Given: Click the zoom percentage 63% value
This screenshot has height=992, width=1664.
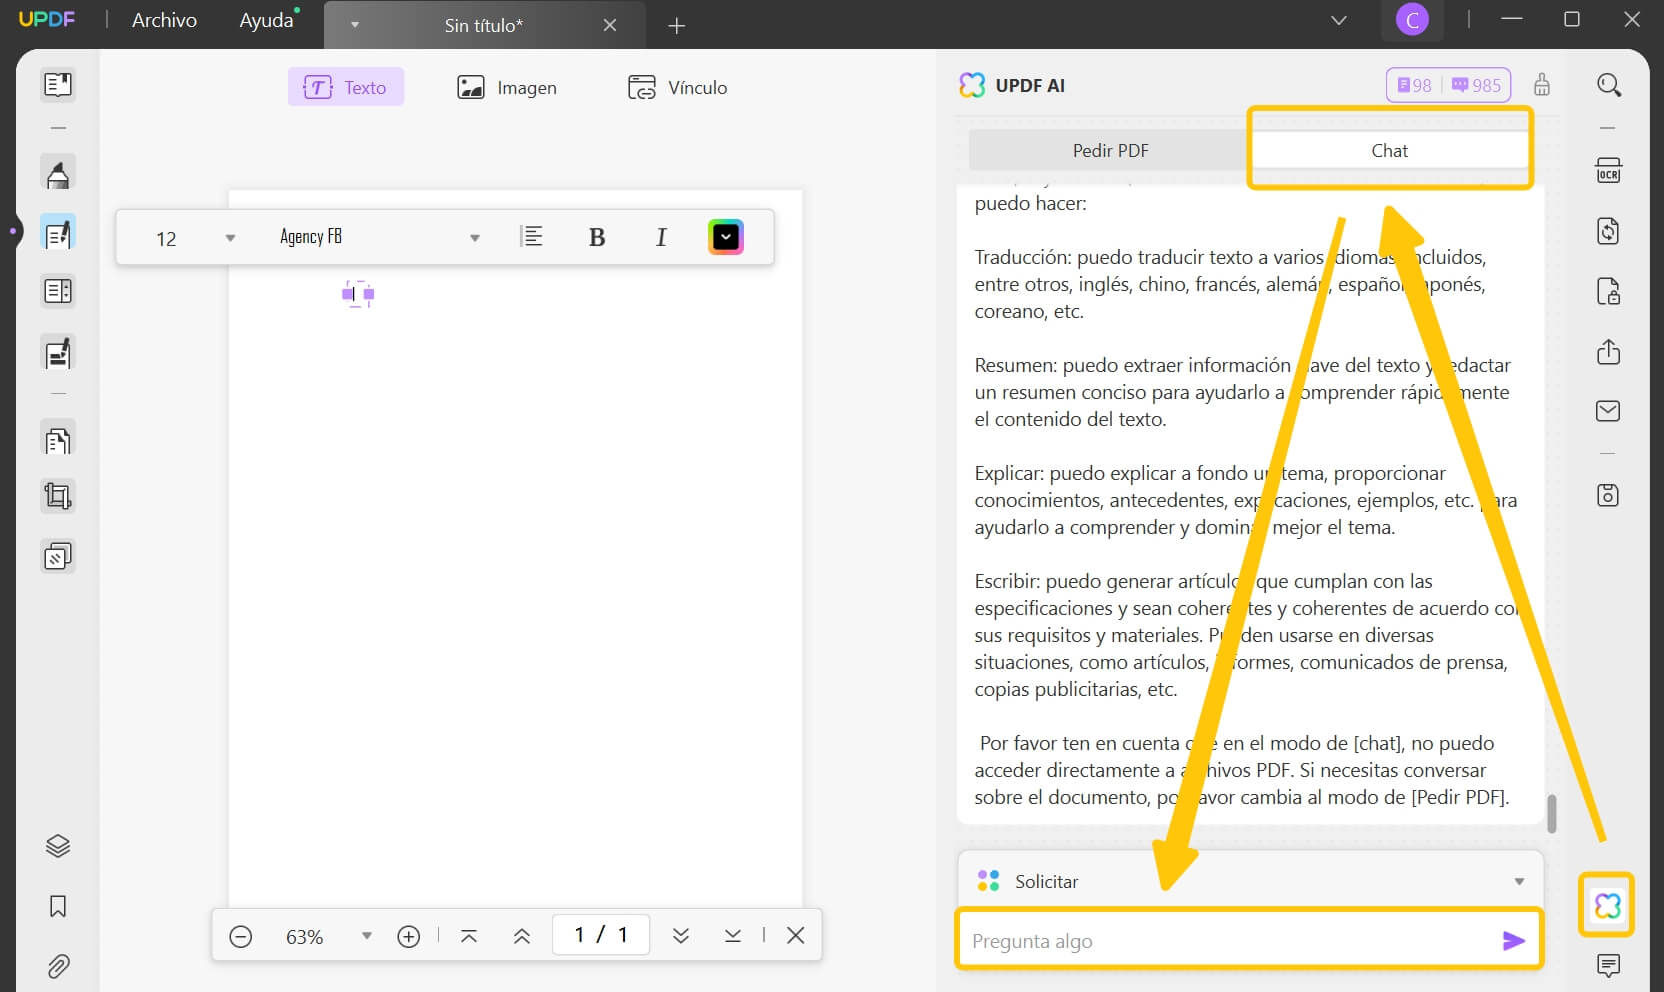Looking at the screenshot, I should [x=304, y=937].
